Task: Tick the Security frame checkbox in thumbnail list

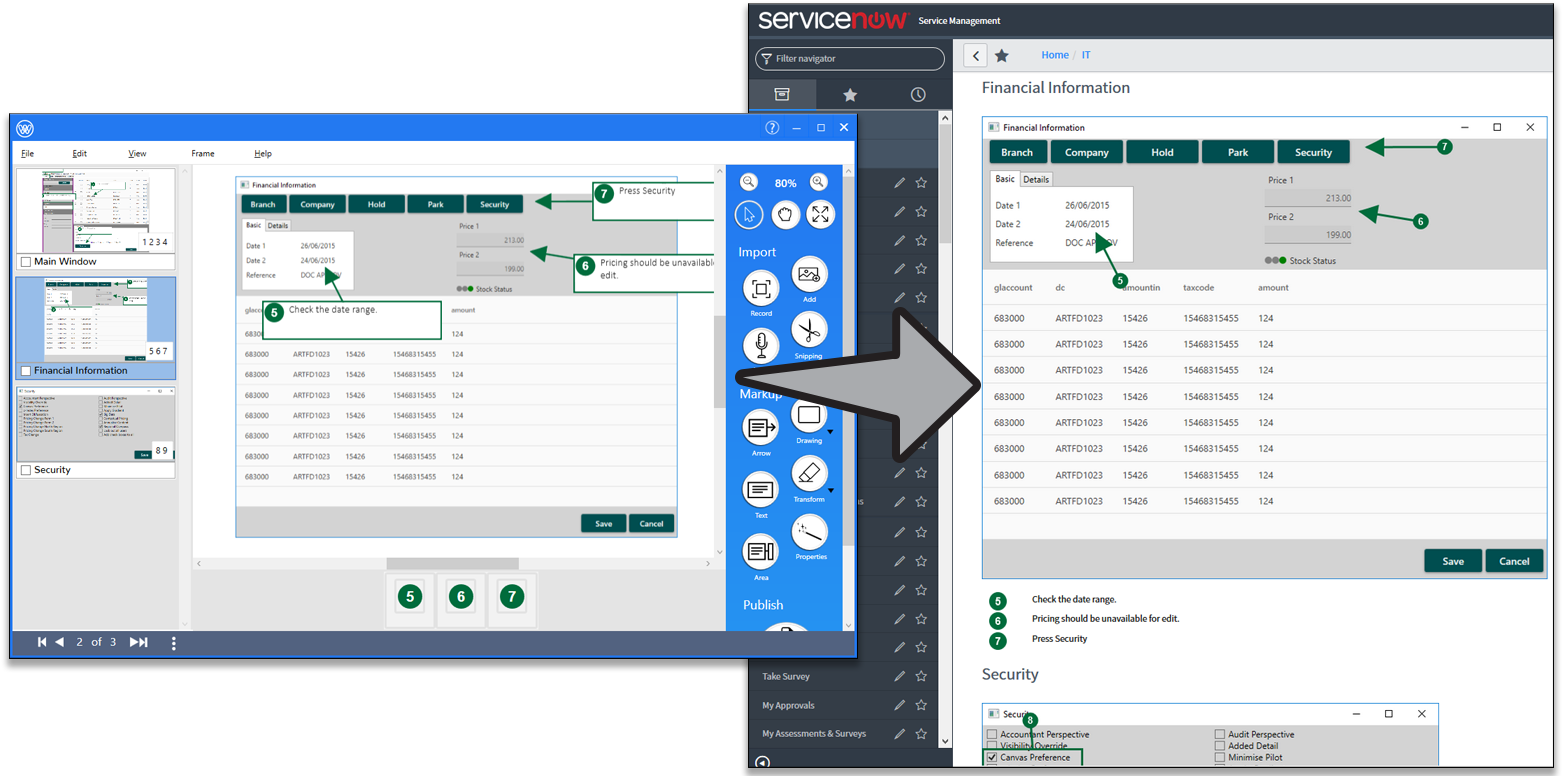Action: pos(25,470)
